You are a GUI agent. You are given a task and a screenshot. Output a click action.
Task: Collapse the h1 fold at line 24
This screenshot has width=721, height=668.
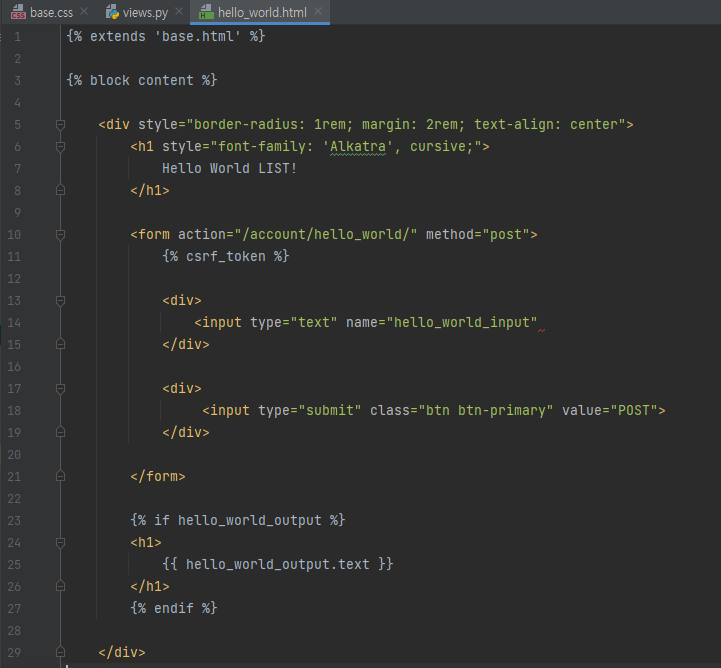[x=60, y=542]
